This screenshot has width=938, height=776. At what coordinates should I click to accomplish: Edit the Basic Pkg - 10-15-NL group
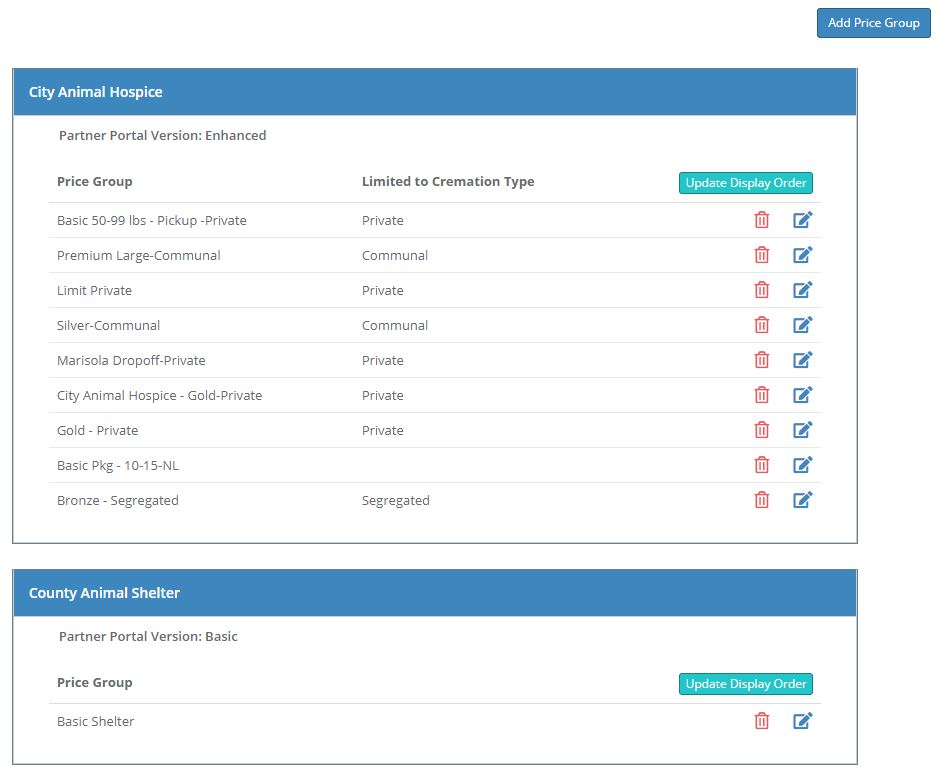point(802,465)
